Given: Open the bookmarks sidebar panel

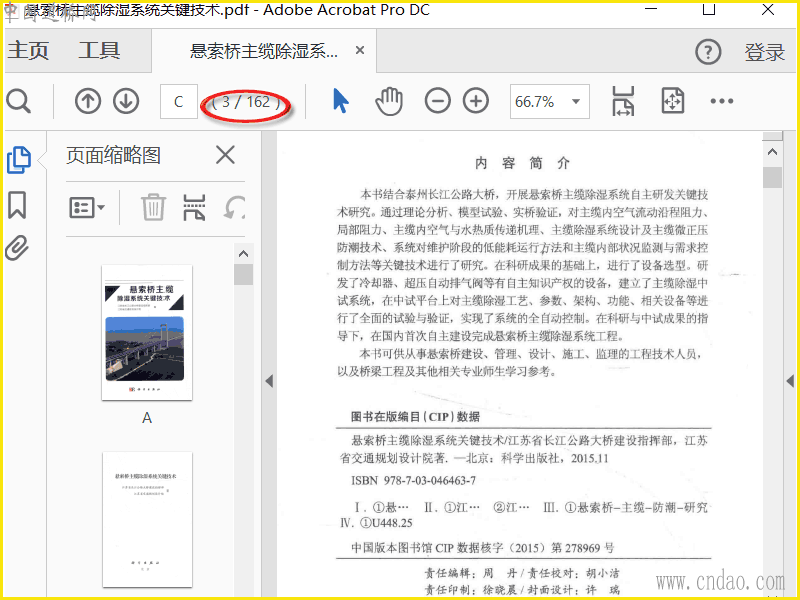Looking at the screenshot, I should click(17, 205).
